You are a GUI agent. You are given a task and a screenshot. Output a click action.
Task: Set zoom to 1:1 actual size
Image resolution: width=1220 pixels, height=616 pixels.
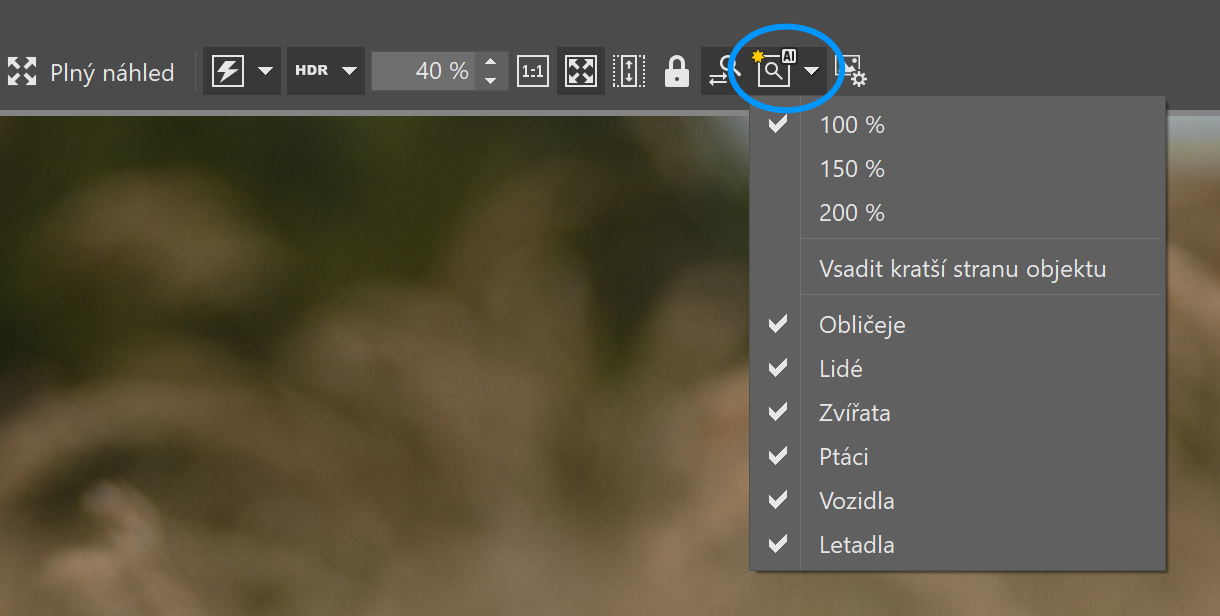(x=533, y=71)
